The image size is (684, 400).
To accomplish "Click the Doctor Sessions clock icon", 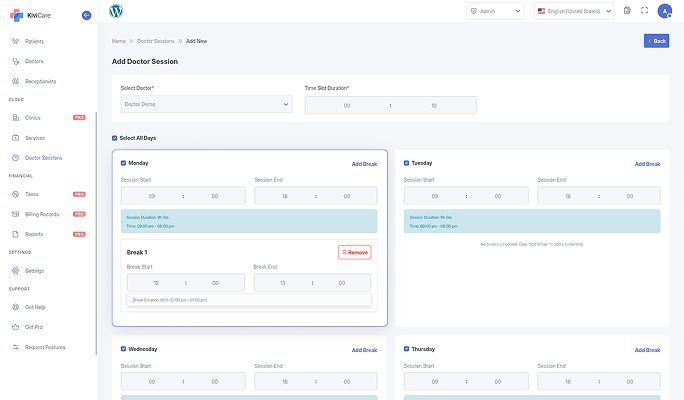I will click(16, 157).
